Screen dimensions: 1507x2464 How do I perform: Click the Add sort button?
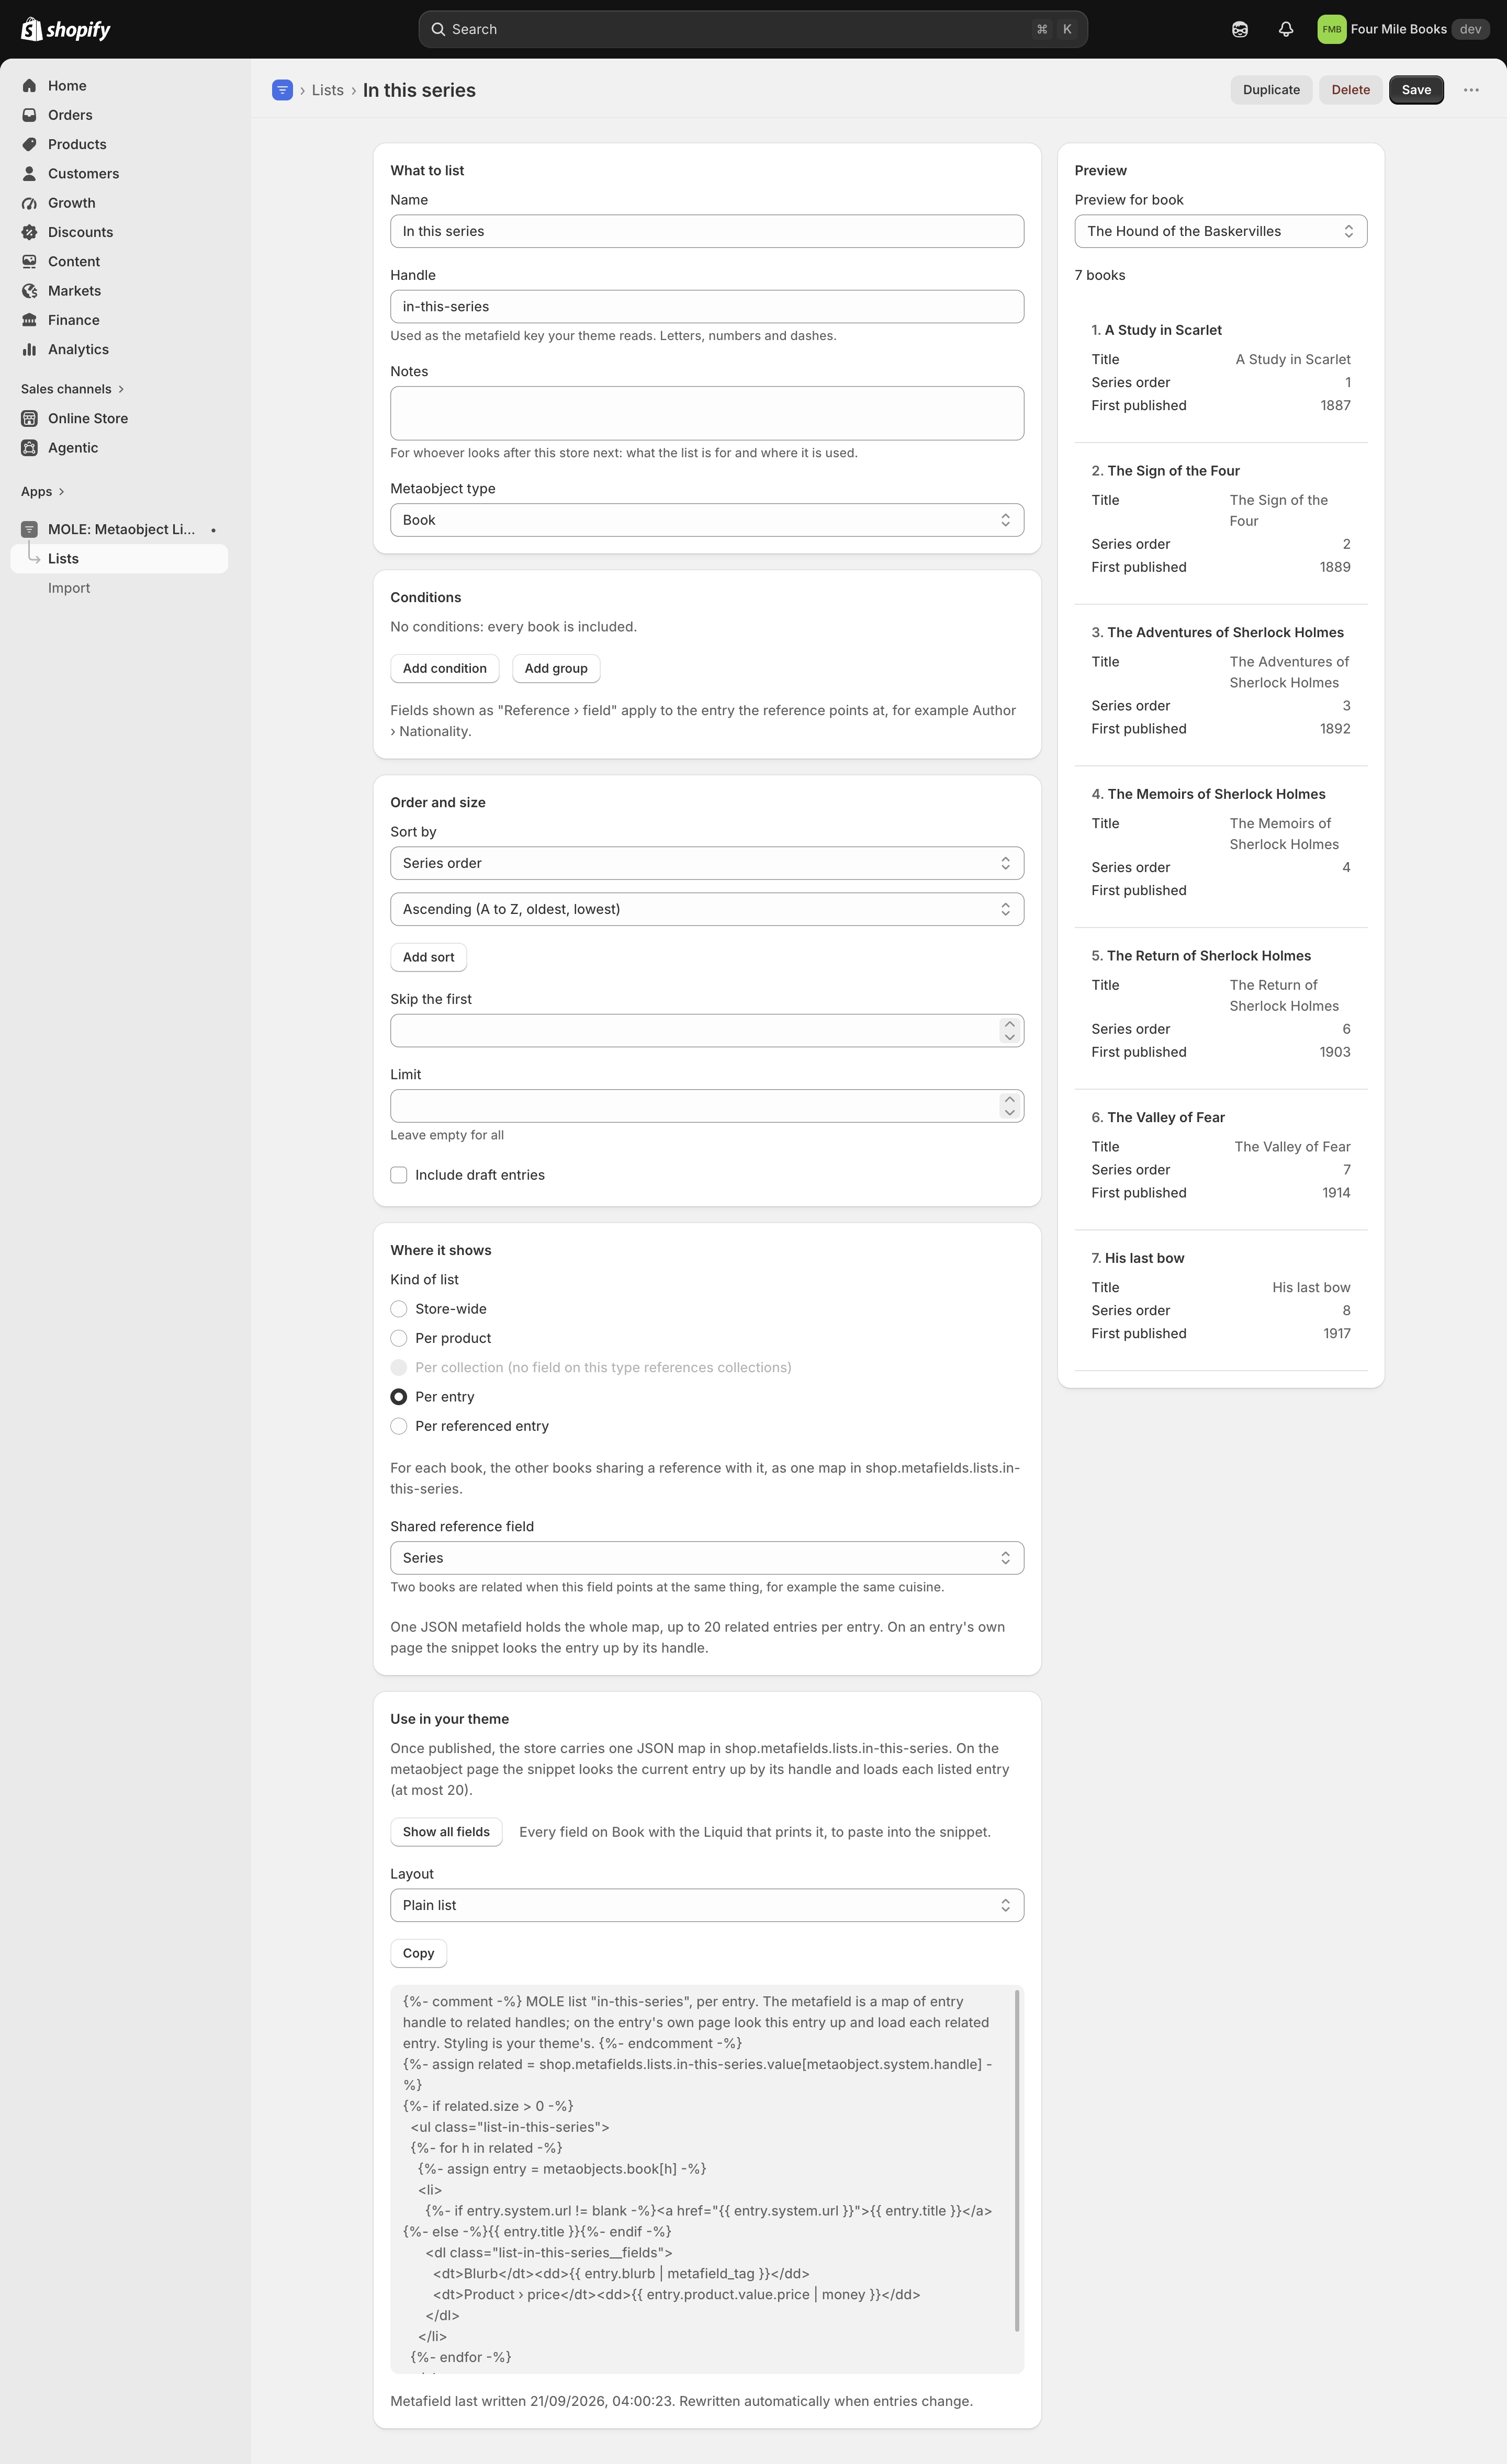428,957
